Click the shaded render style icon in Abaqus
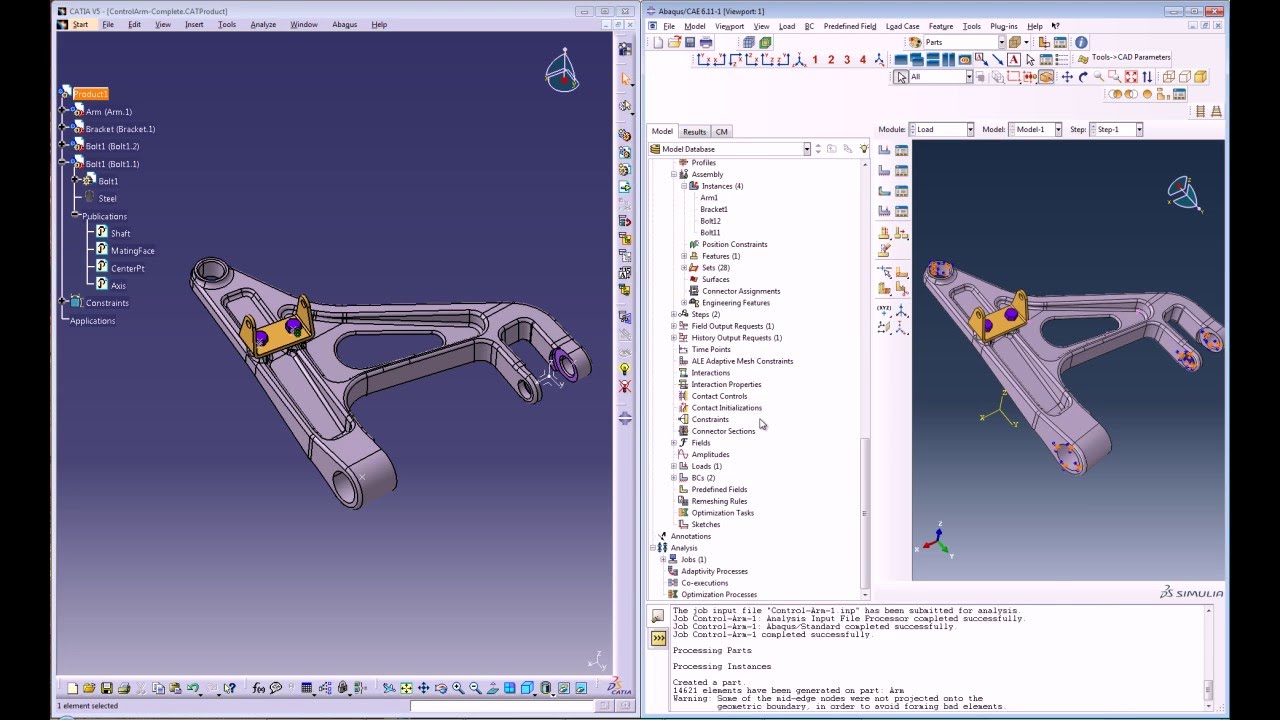1280x720 pixels. pyautogui.click(x=1201, y=77)
